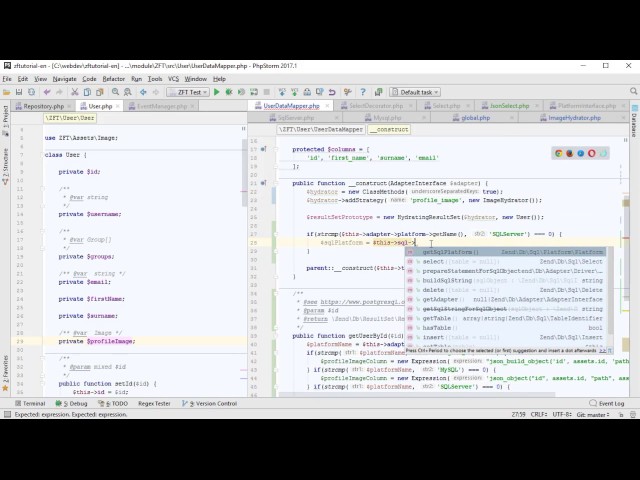This screenshot has height=480, width=640.
Task: Click the Back navigation arrow
Action: (143, 92)
